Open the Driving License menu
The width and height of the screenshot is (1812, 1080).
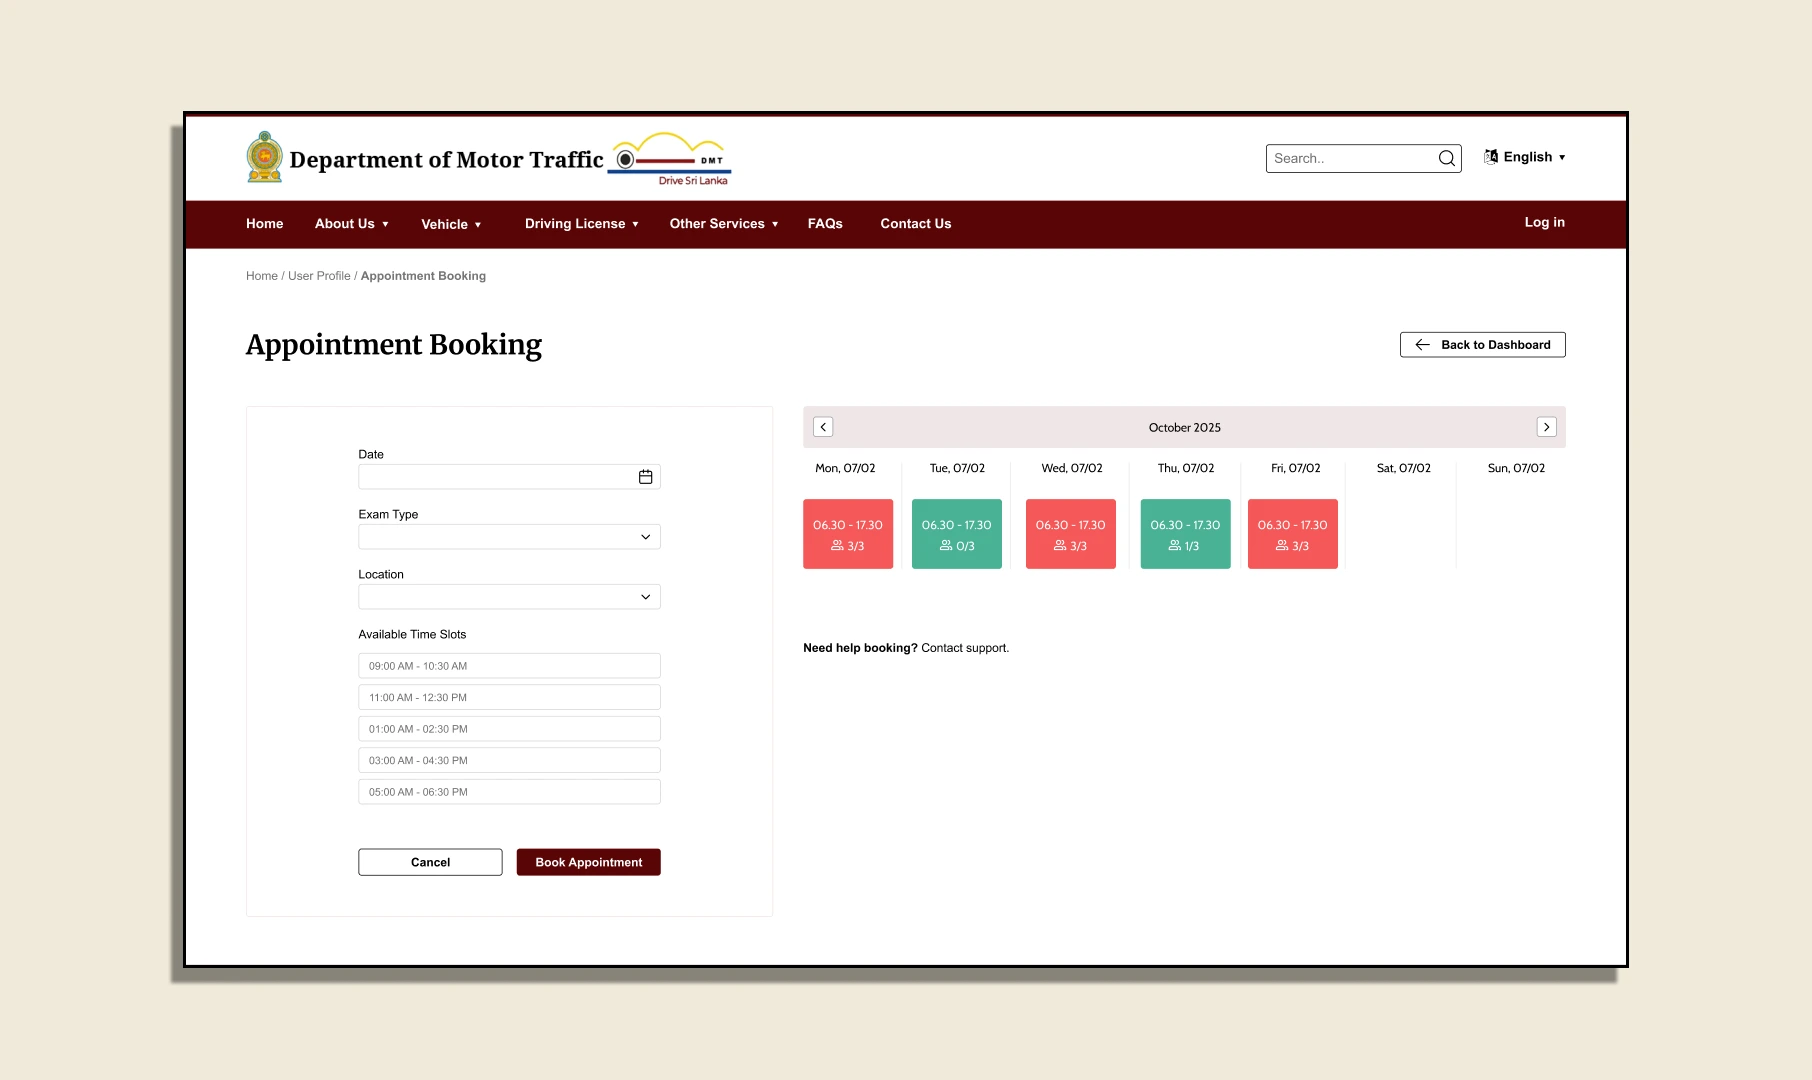(x=581, y=224)
